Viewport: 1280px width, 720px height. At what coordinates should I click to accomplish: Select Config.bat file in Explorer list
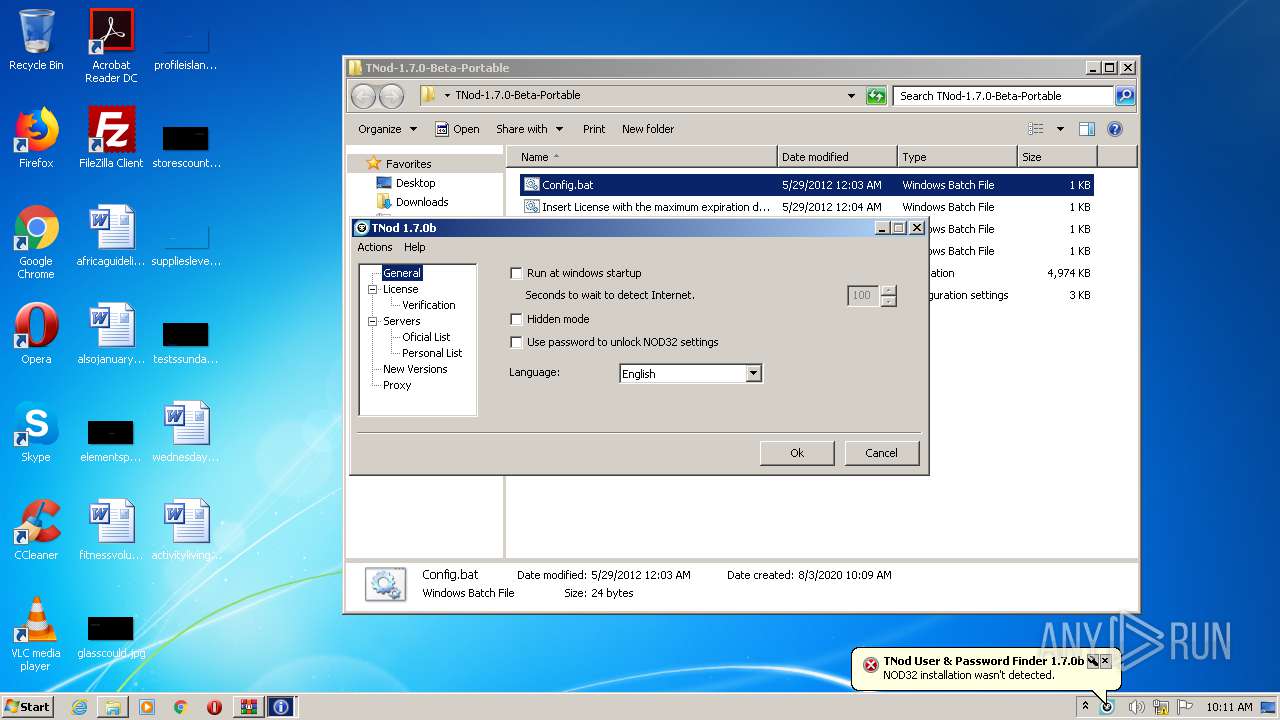[807, 185]
